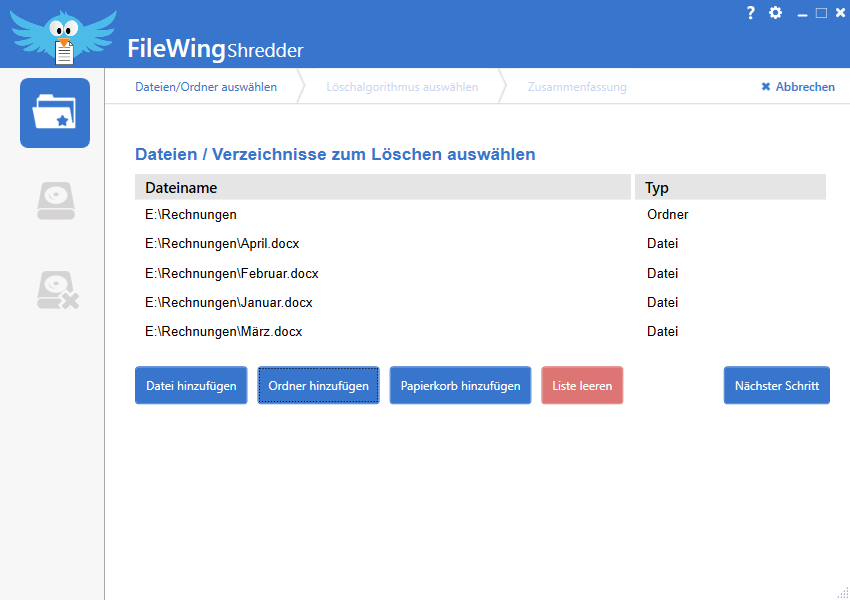The height and width of the screenshot is (600, 850).
Task: Maximize the FileWing window
Action: click(x=821, y=12)
